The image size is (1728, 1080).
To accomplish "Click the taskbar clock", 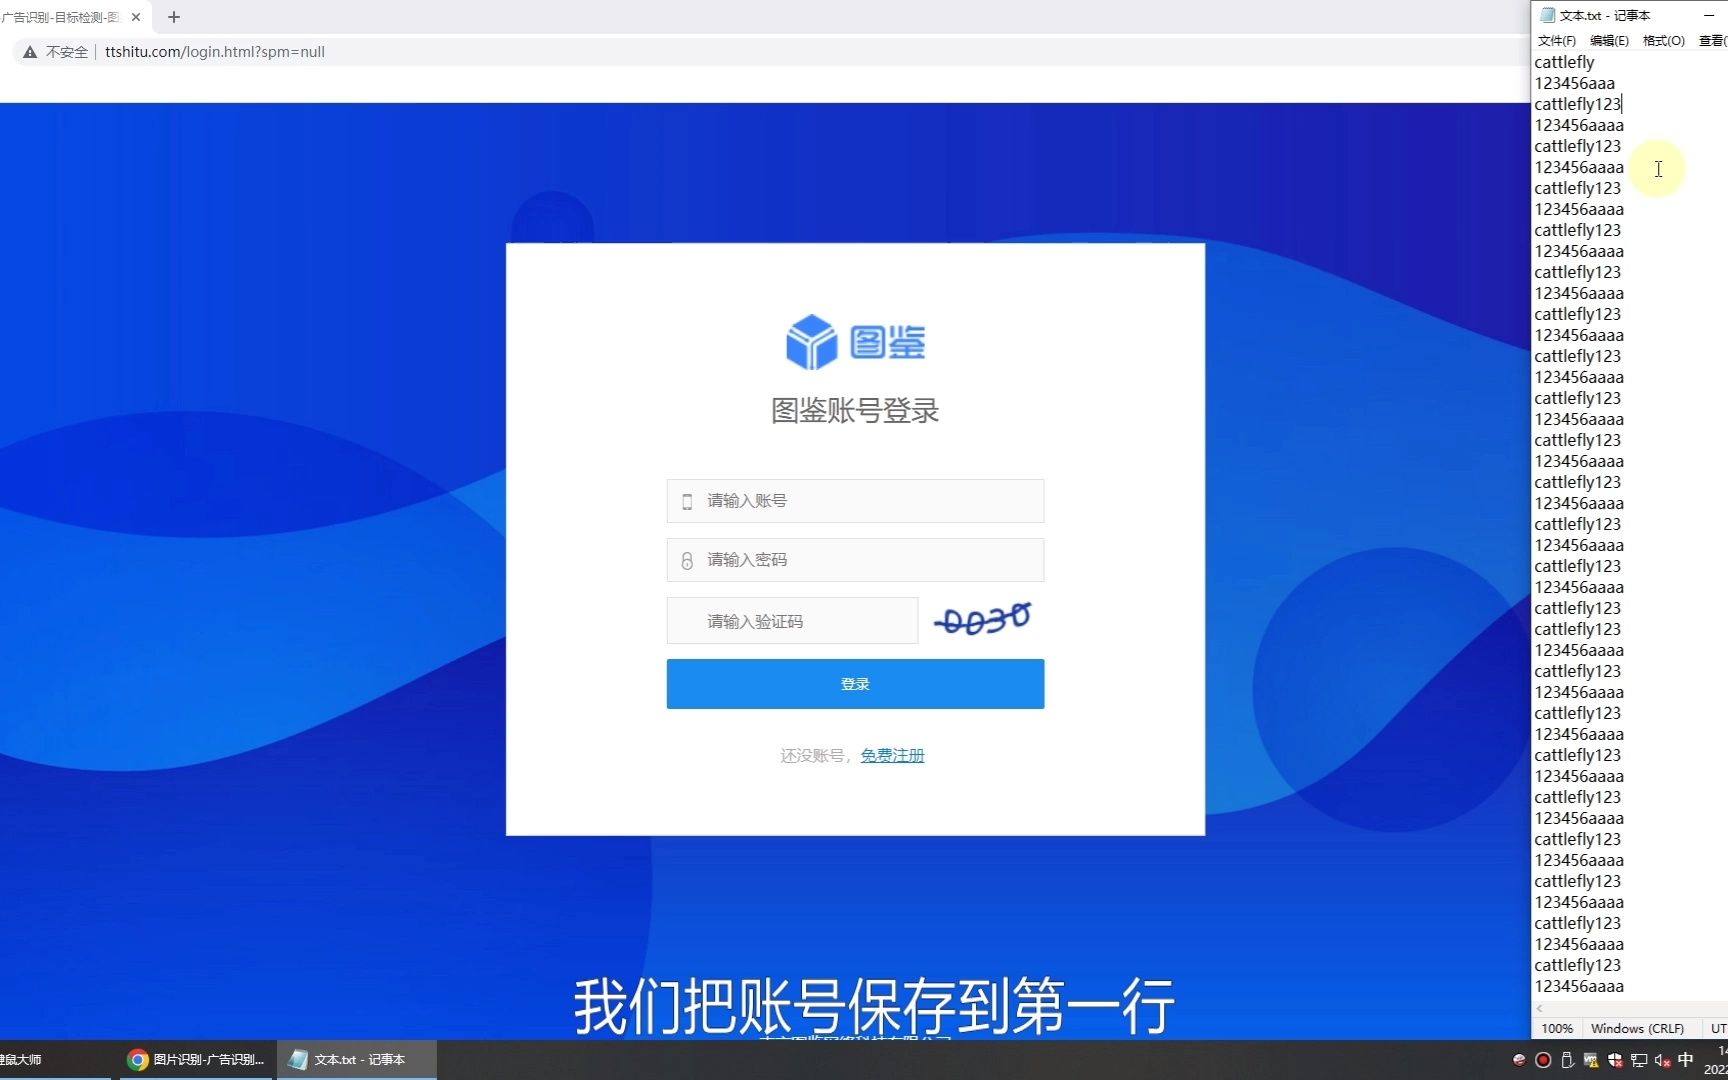I will (1716, 1060).
